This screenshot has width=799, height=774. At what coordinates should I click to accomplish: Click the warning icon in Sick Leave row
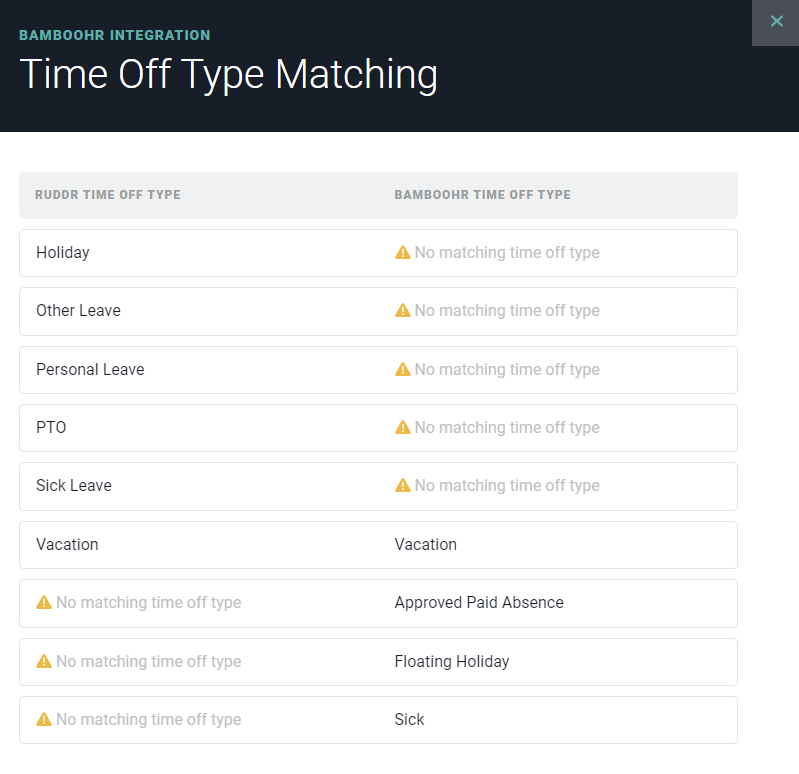[x=403, y=486]
